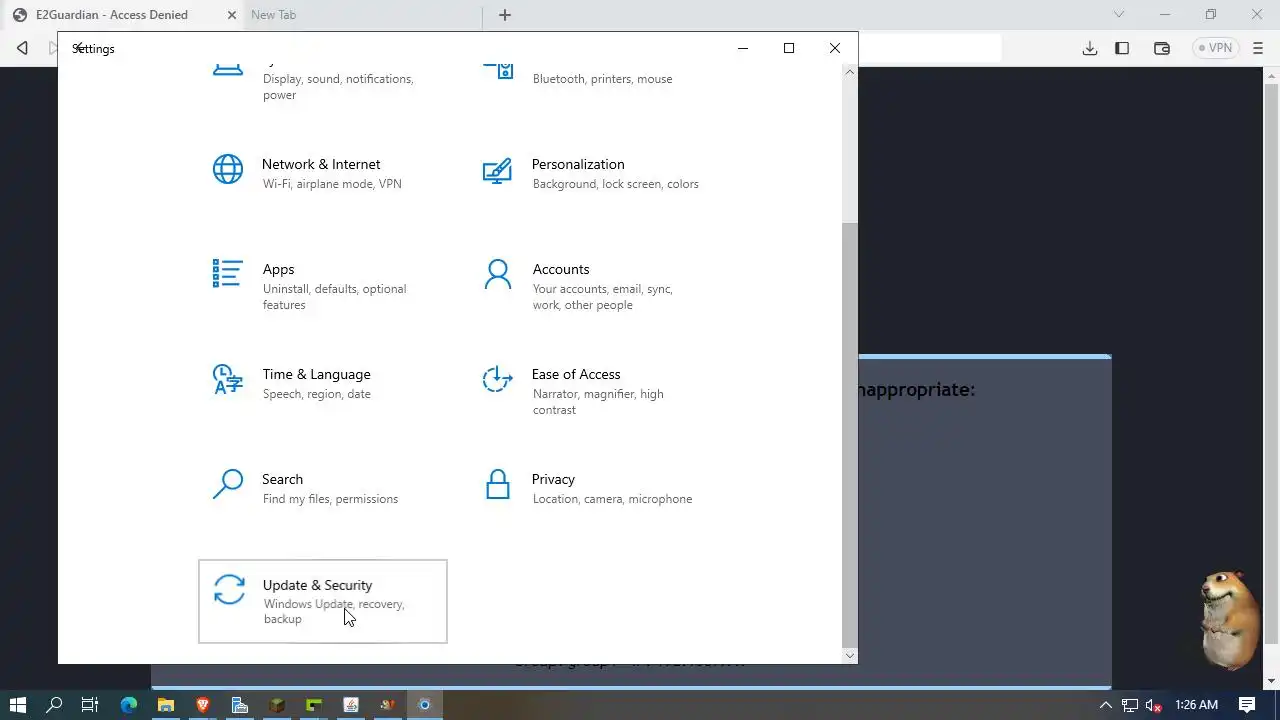The height and width of the screenshot is (720, 1280).
Task: Click the browser back arrow
Action: tap(22, 48)
